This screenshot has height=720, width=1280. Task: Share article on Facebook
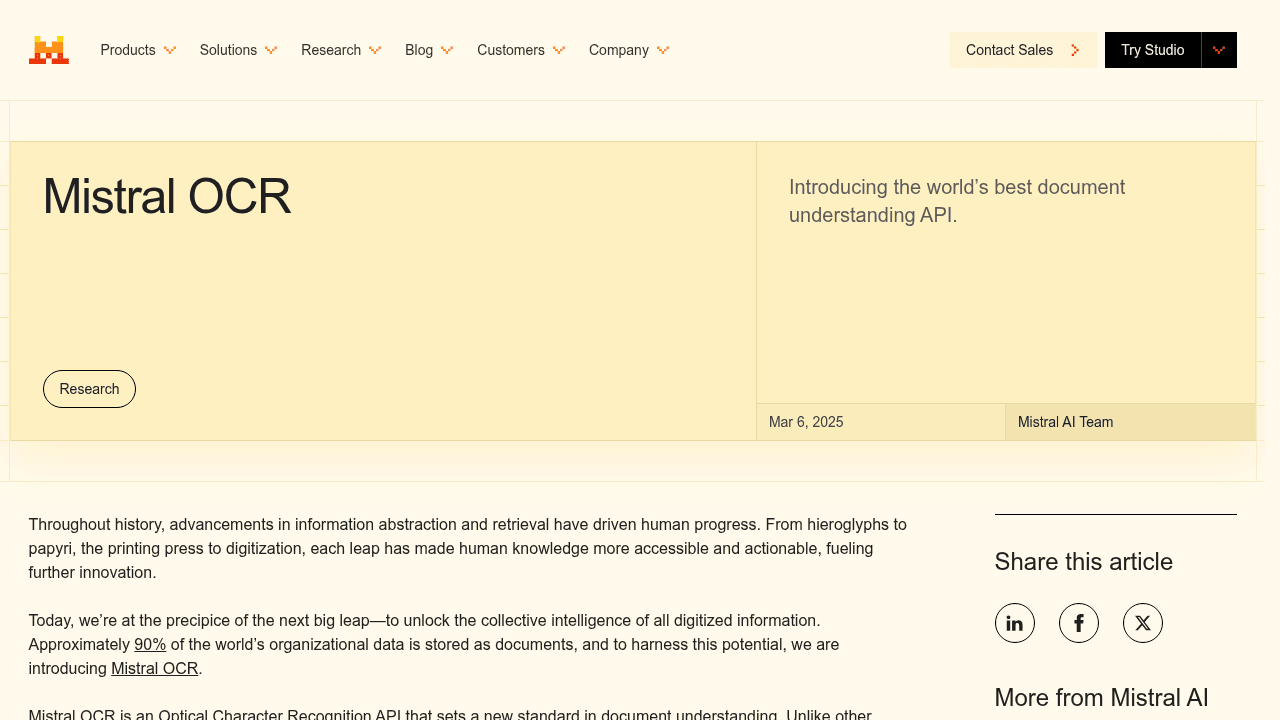click(x=1079, y=623)
